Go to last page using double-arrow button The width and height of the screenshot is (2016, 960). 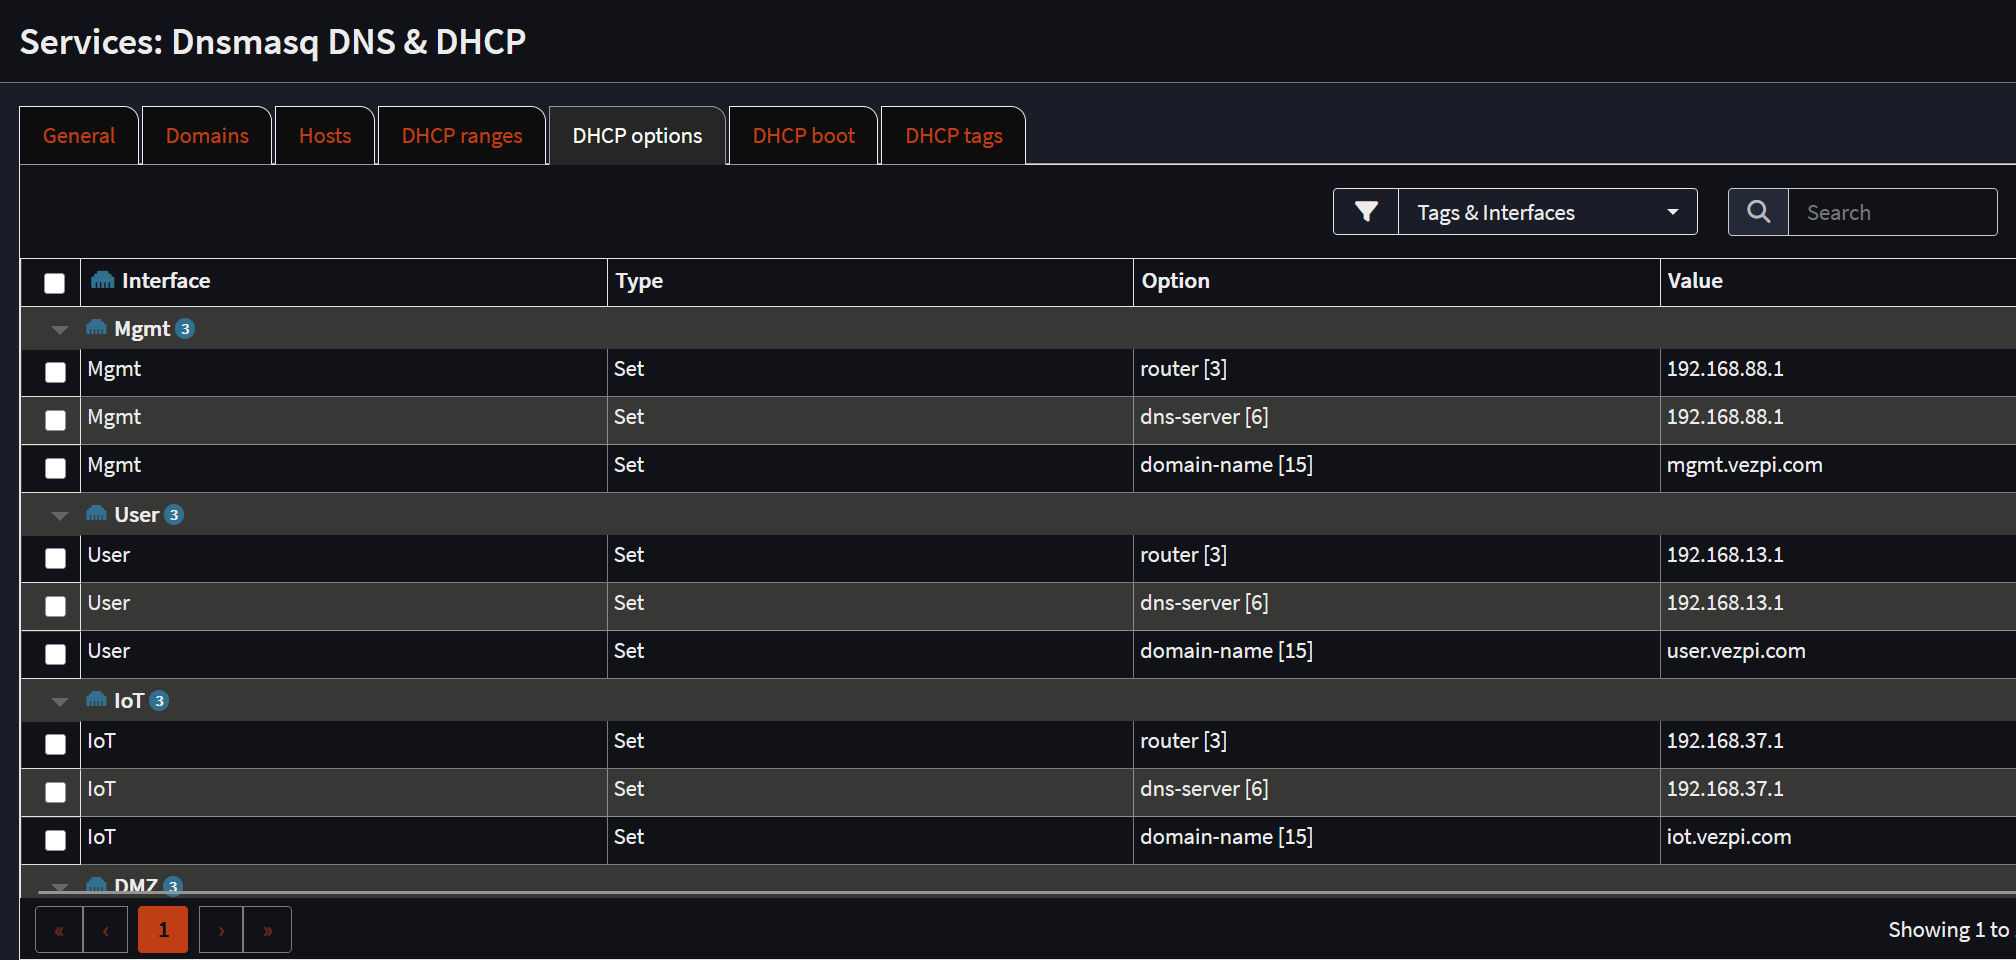pos(267,929)
